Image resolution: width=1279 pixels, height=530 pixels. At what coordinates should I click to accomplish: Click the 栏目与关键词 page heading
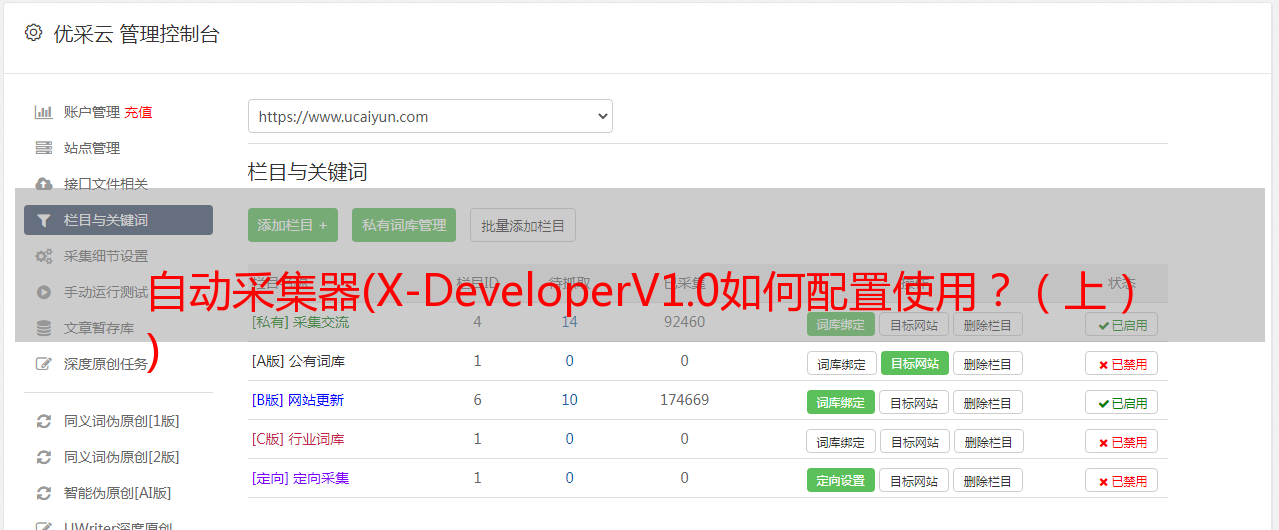[308, 172]
